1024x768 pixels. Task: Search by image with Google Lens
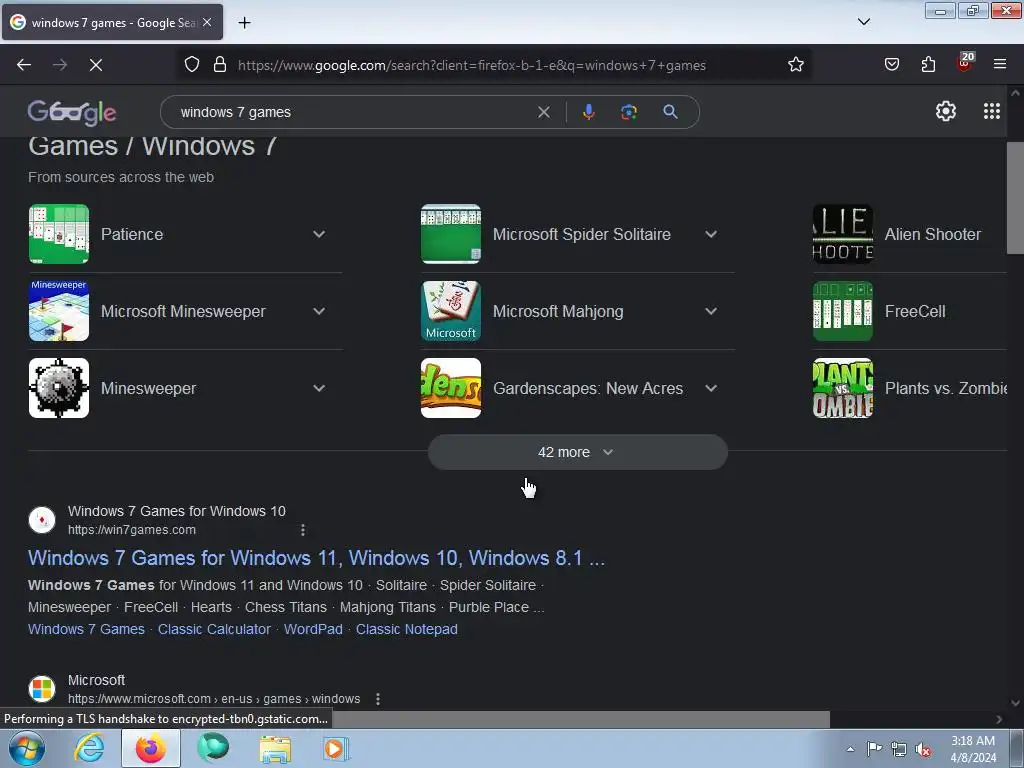(x=628, y=112)
